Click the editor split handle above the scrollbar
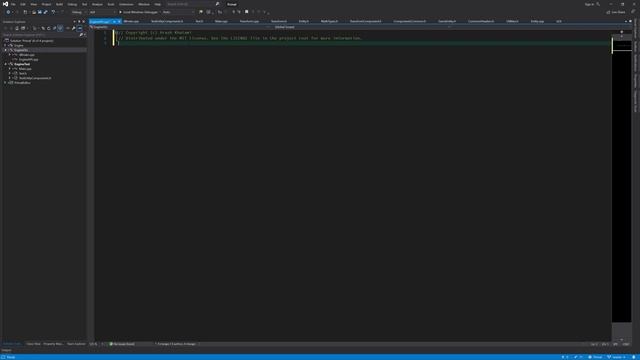This screenshot has height=360, width=640. (622, 32)
